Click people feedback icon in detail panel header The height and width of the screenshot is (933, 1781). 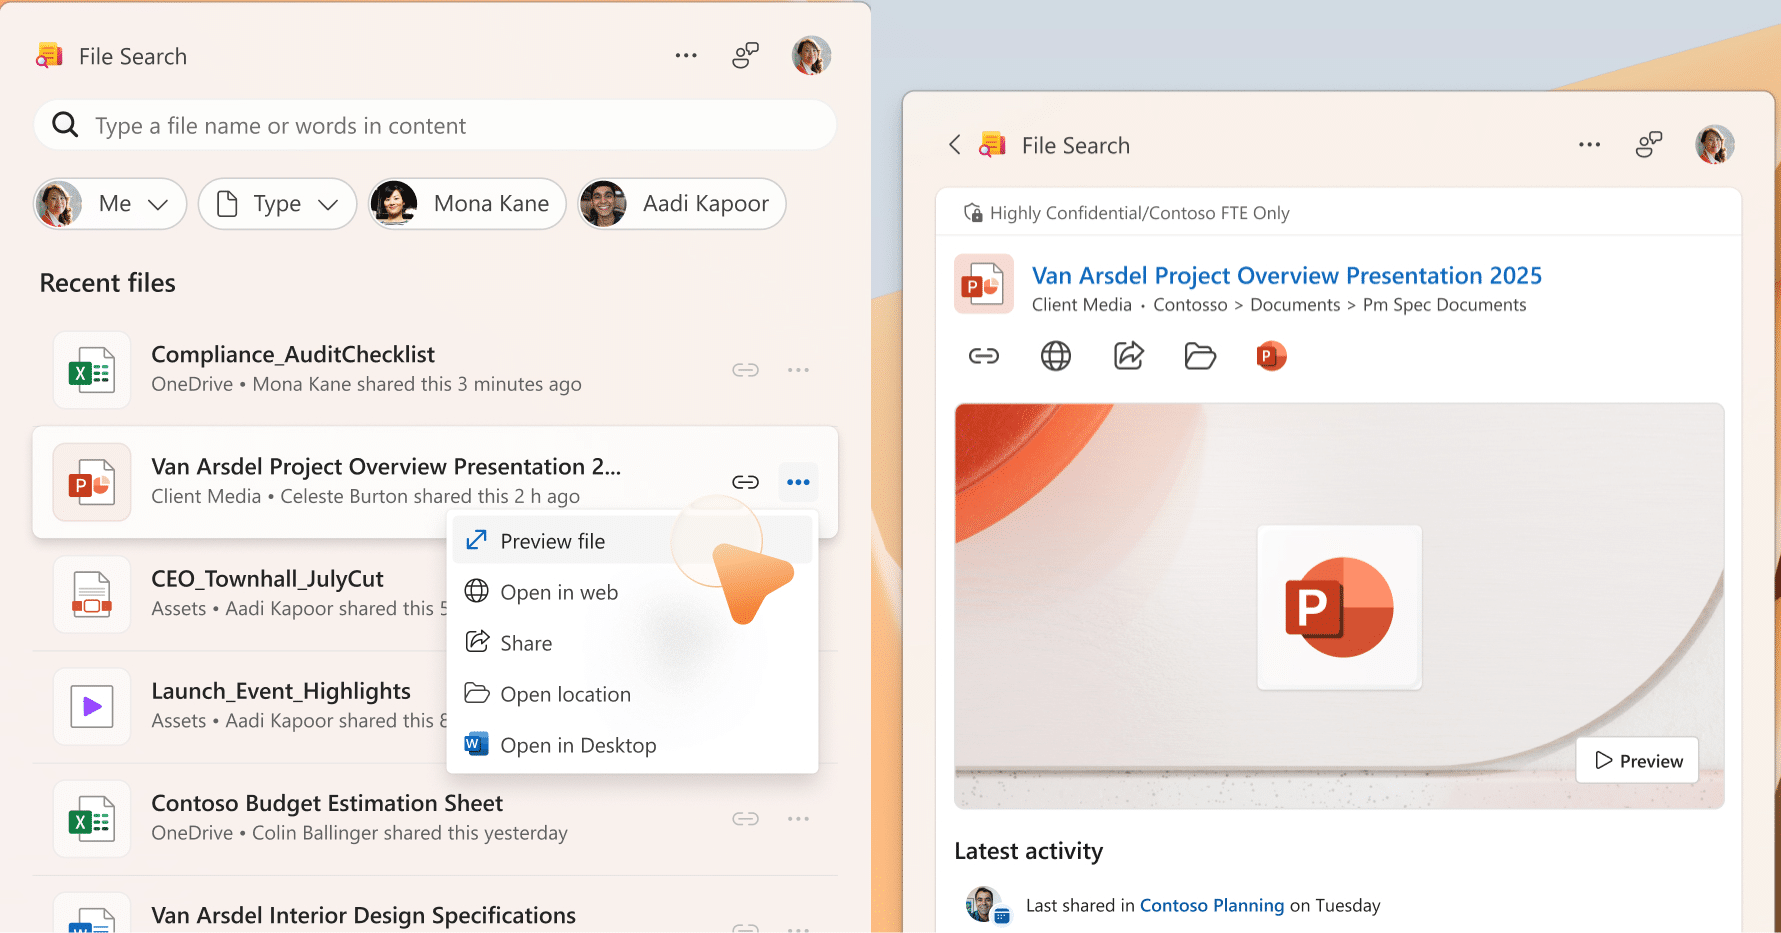[1649, 145]
